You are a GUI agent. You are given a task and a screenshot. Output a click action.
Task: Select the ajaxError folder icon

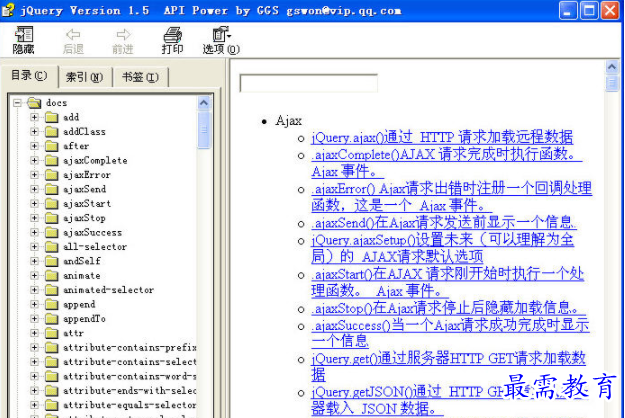coord(51,175)
